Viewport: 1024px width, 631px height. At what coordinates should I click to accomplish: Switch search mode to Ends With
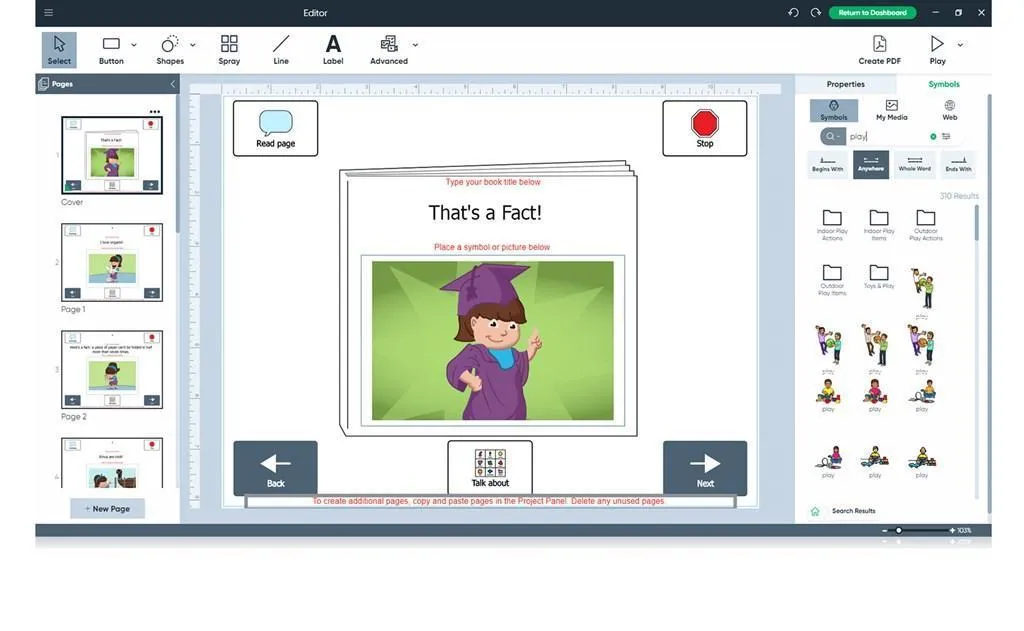(958, 164)
